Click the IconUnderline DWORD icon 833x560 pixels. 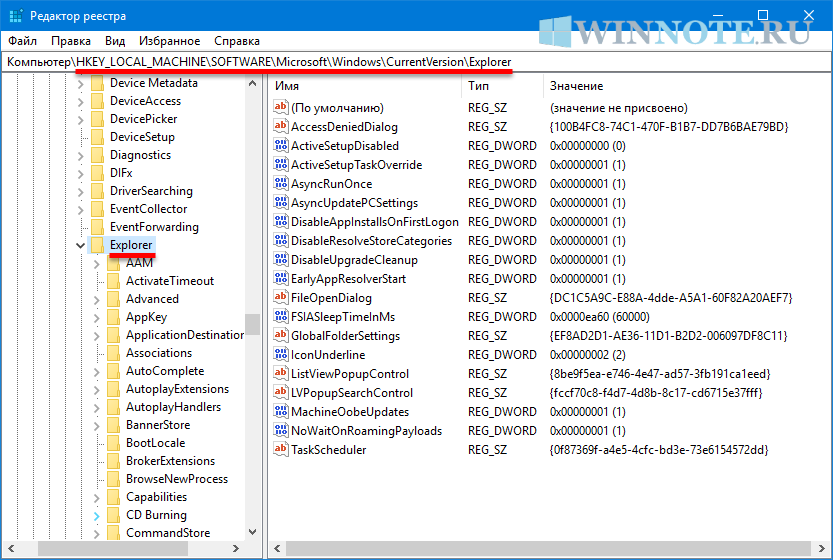[x=280, y=354]
